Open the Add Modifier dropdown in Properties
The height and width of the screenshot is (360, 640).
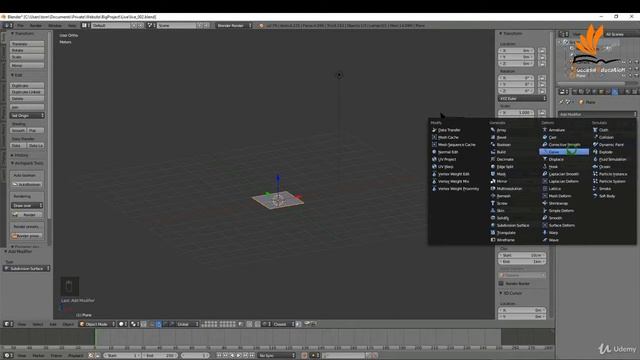(x=597, y=114)
